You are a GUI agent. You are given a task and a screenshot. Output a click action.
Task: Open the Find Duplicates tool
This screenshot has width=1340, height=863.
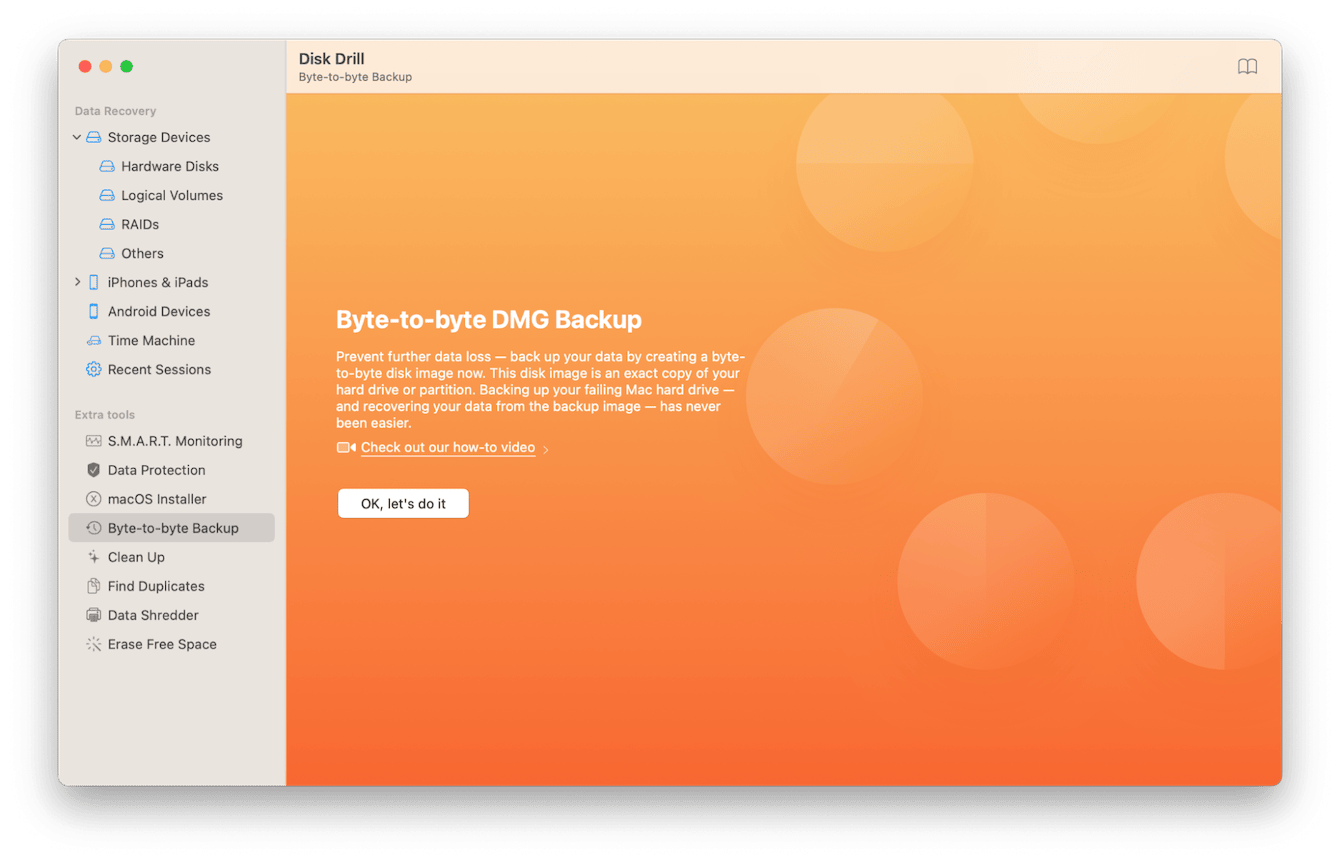(x=156, y=586)
